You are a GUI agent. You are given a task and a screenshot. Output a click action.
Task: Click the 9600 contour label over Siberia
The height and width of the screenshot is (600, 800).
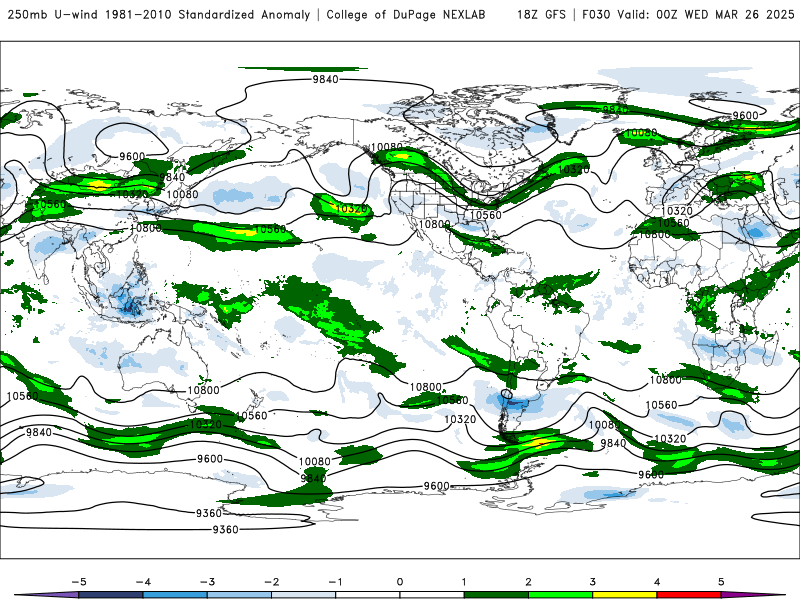(x=132, y=156)
